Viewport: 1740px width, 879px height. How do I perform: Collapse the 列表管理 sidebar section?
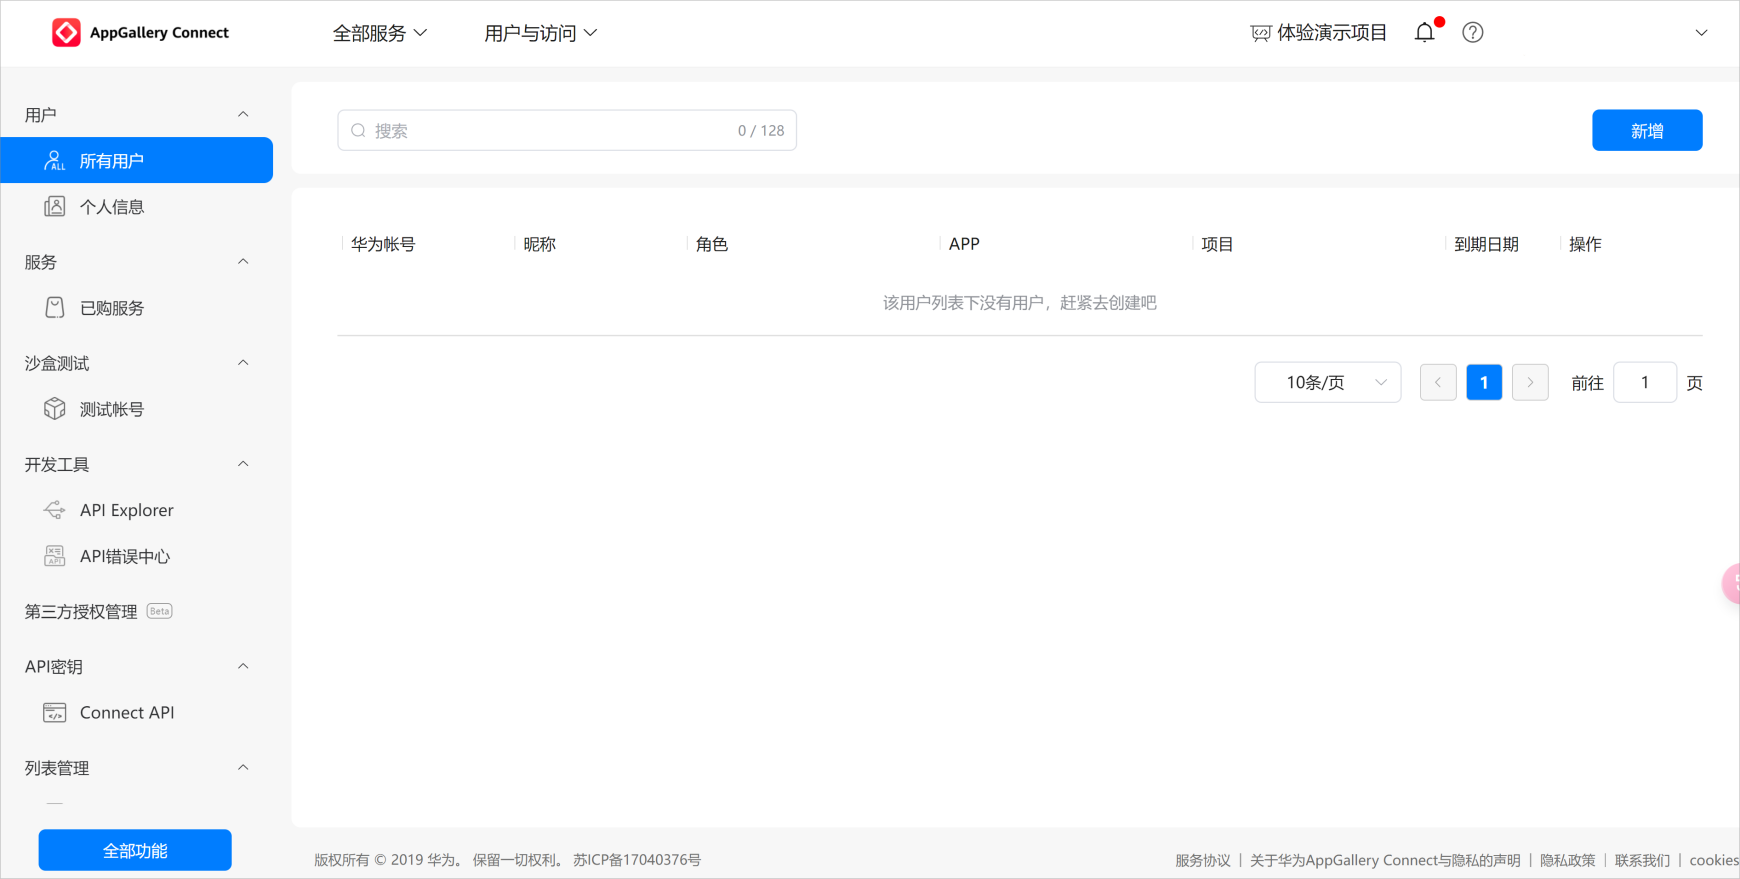tap(243, 768)
